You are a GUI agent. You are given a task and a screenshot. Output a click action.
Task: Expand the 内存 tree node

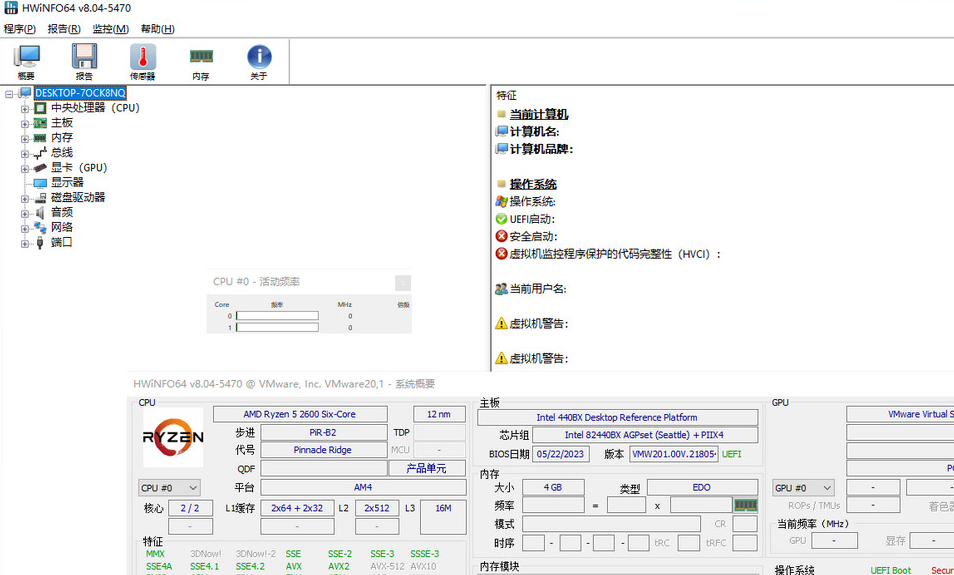click(x=25, y=139)
